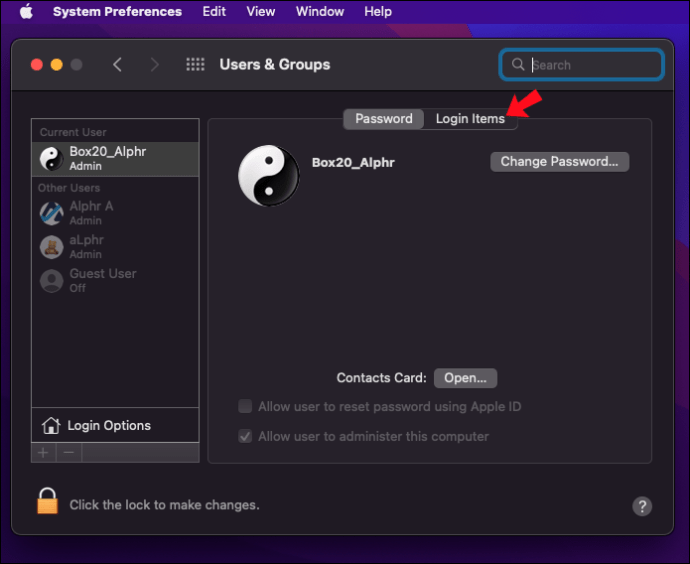Click the Box20_Alphr name label

point(353,163)
